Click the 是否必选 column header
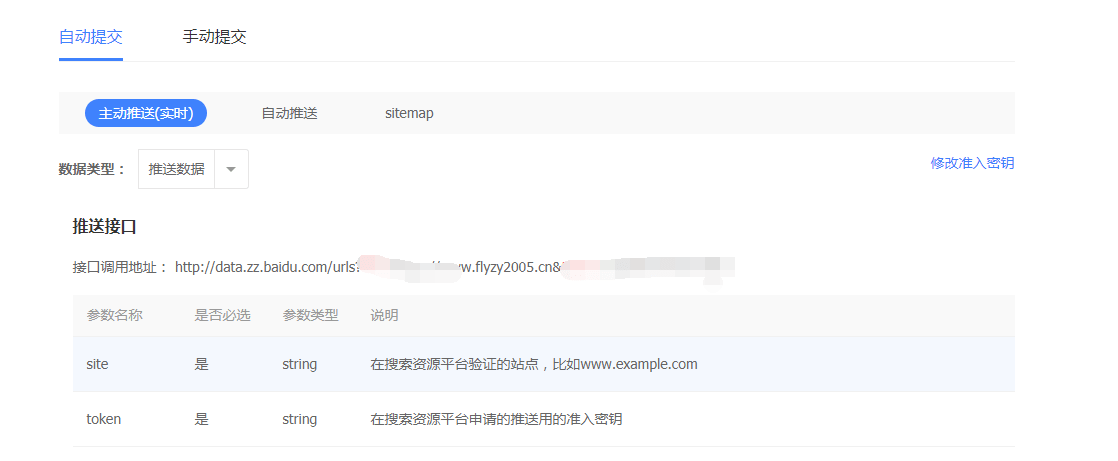Image resolution: width=1118 pixels, height=461 pixels. coord(222,315)
